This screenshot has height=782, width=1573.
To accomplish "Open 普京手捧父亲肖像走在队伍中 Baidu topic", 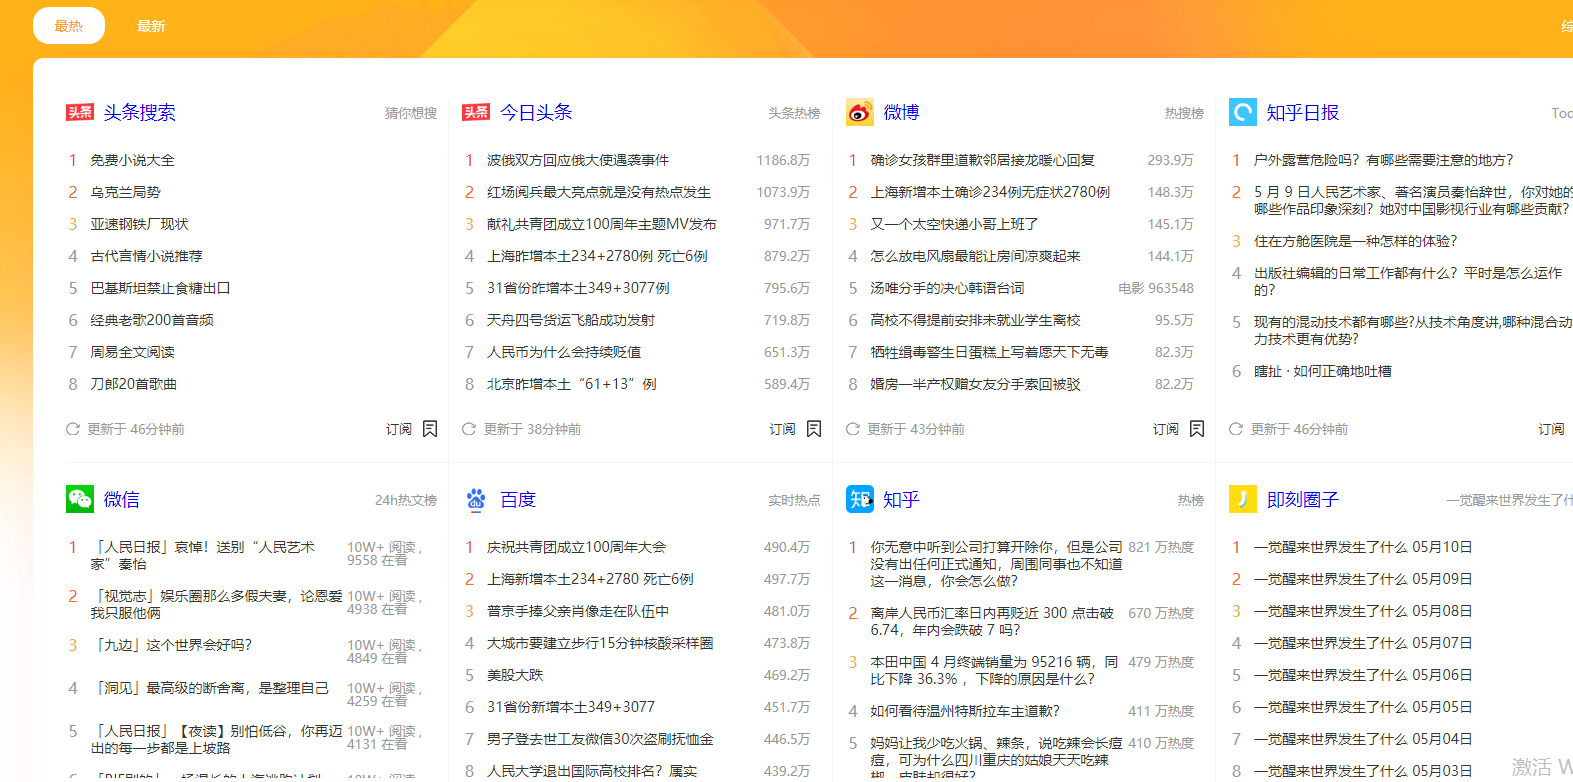I will point(578,611).
